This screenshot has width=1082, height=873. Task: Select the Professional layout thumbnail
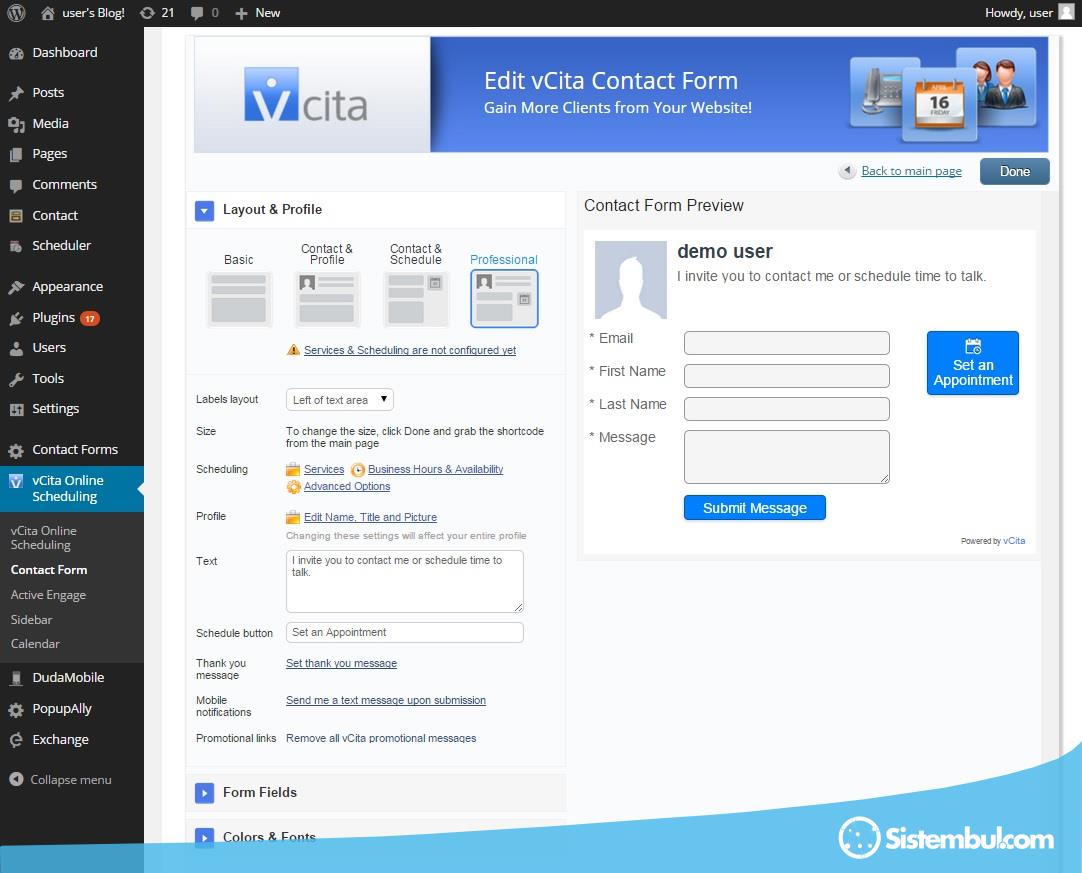(x=504, y=299)
